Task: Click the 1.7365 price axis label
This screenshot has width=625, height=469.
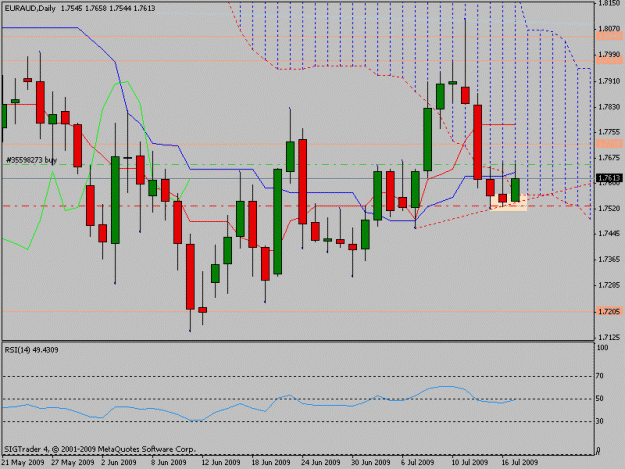Action: [x=609, y=259]
